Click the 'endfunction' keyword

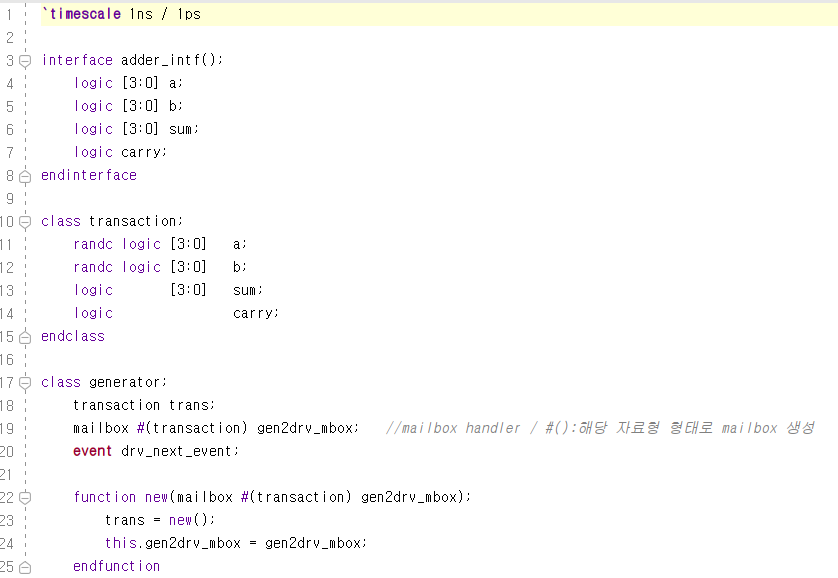pos(117,566)
